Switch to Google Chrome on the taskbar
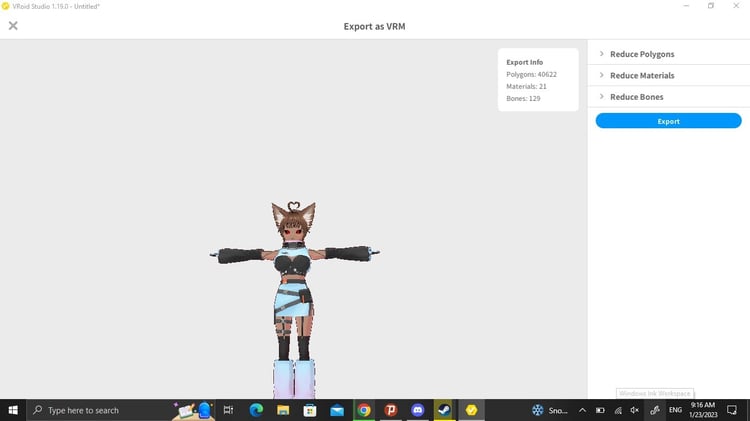750x421 pixels. click(x=364, y=410)
